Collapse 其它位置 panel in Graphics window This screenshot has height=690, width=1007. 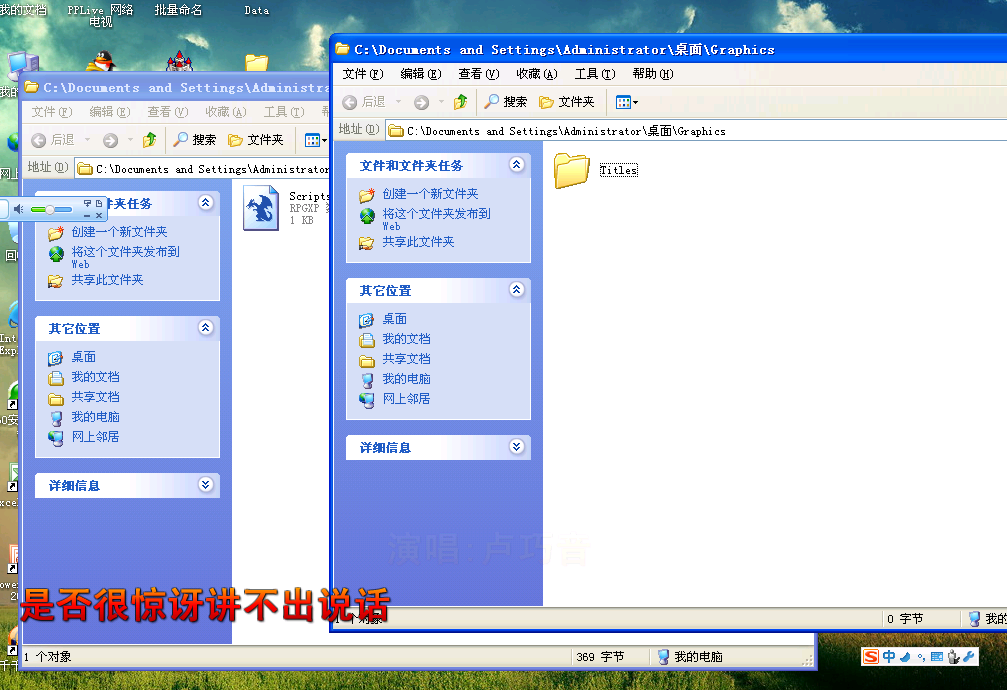pos(516,290)
